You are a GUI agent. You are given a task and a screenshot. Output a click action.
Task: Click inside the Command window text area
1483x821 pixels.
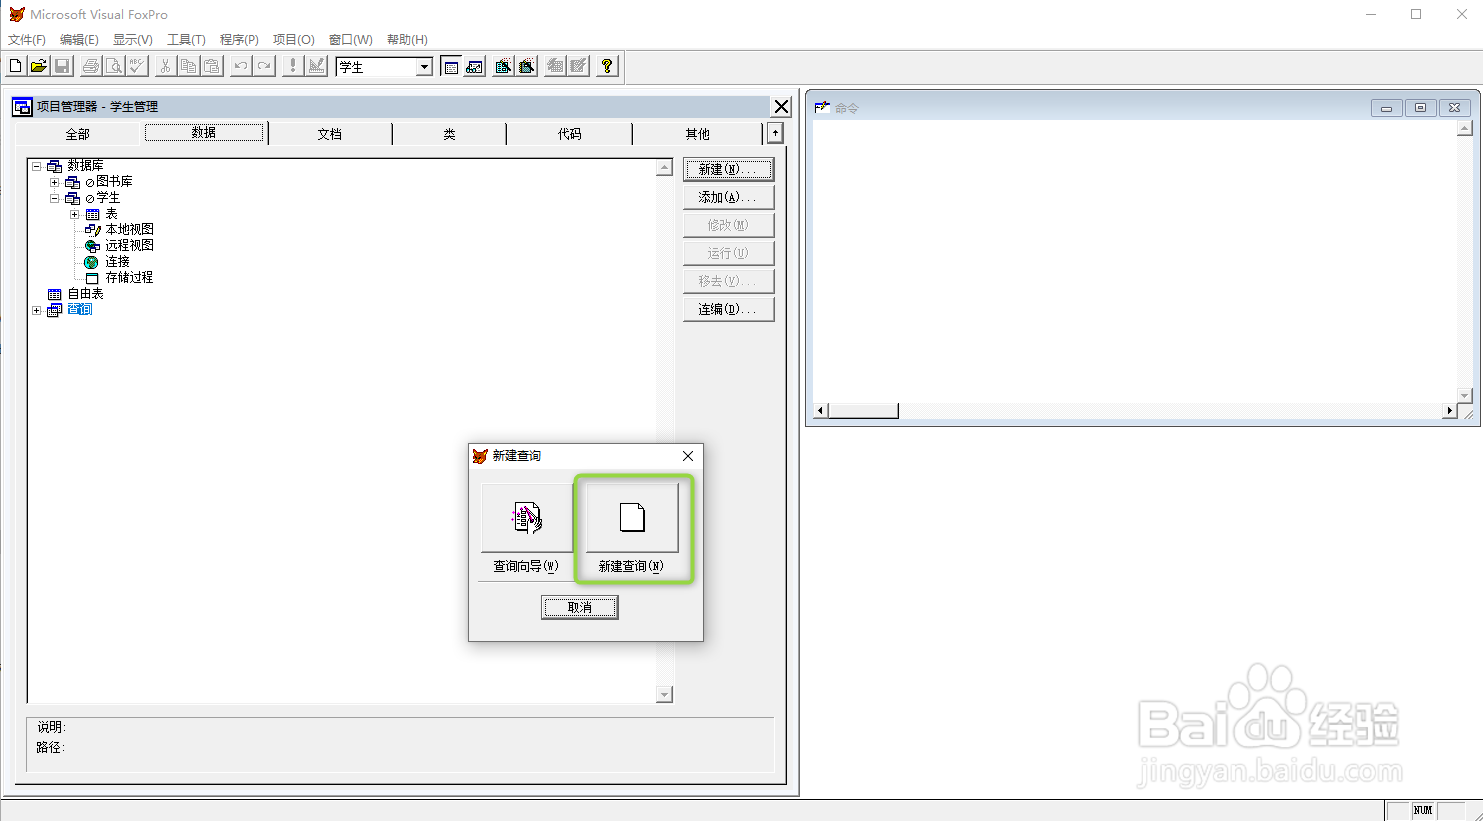coord(1134,260)
